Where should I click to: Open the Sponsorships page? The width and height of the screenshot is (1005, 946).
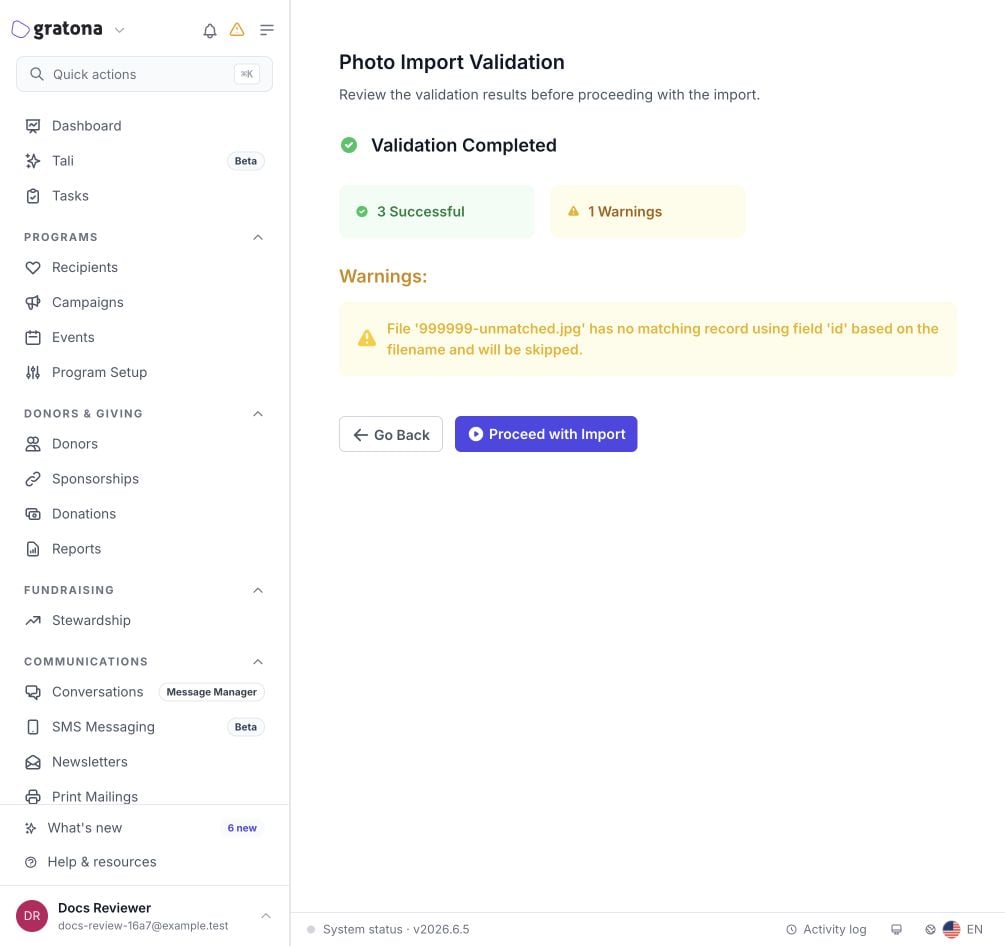pyautogui.click(x=144, y=479)
